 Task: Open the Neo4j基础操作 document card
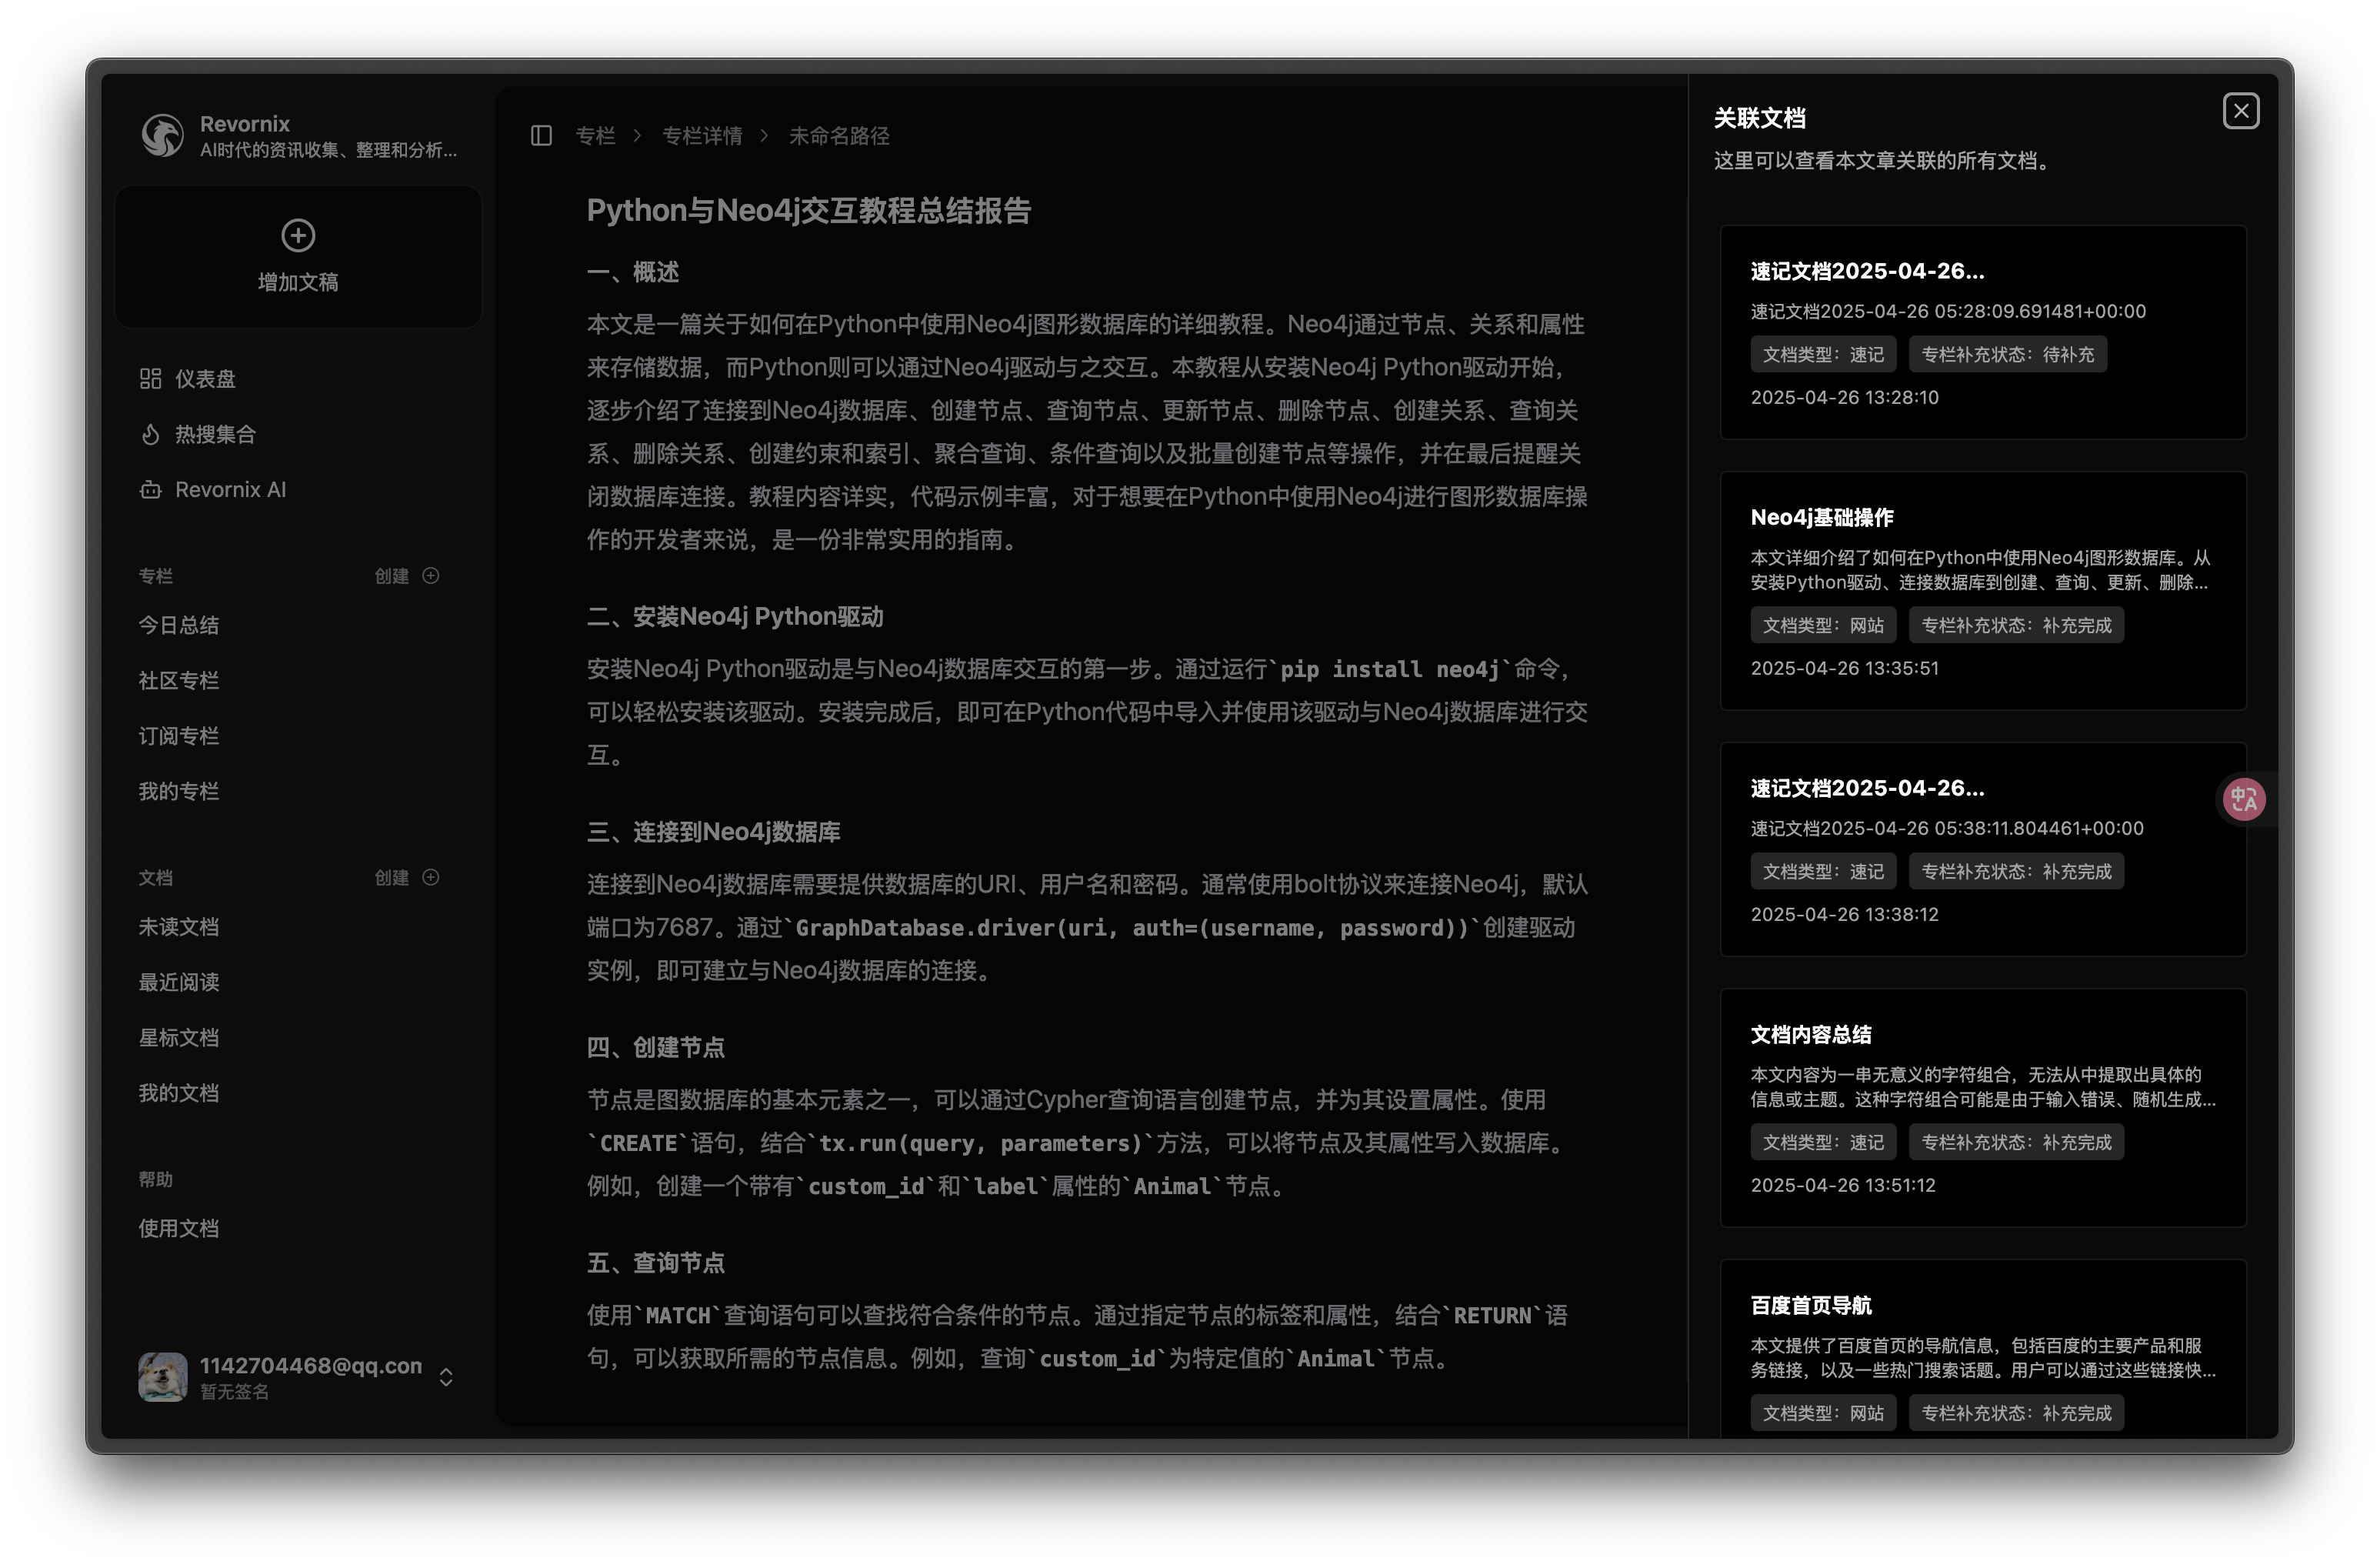(1983, 591)
